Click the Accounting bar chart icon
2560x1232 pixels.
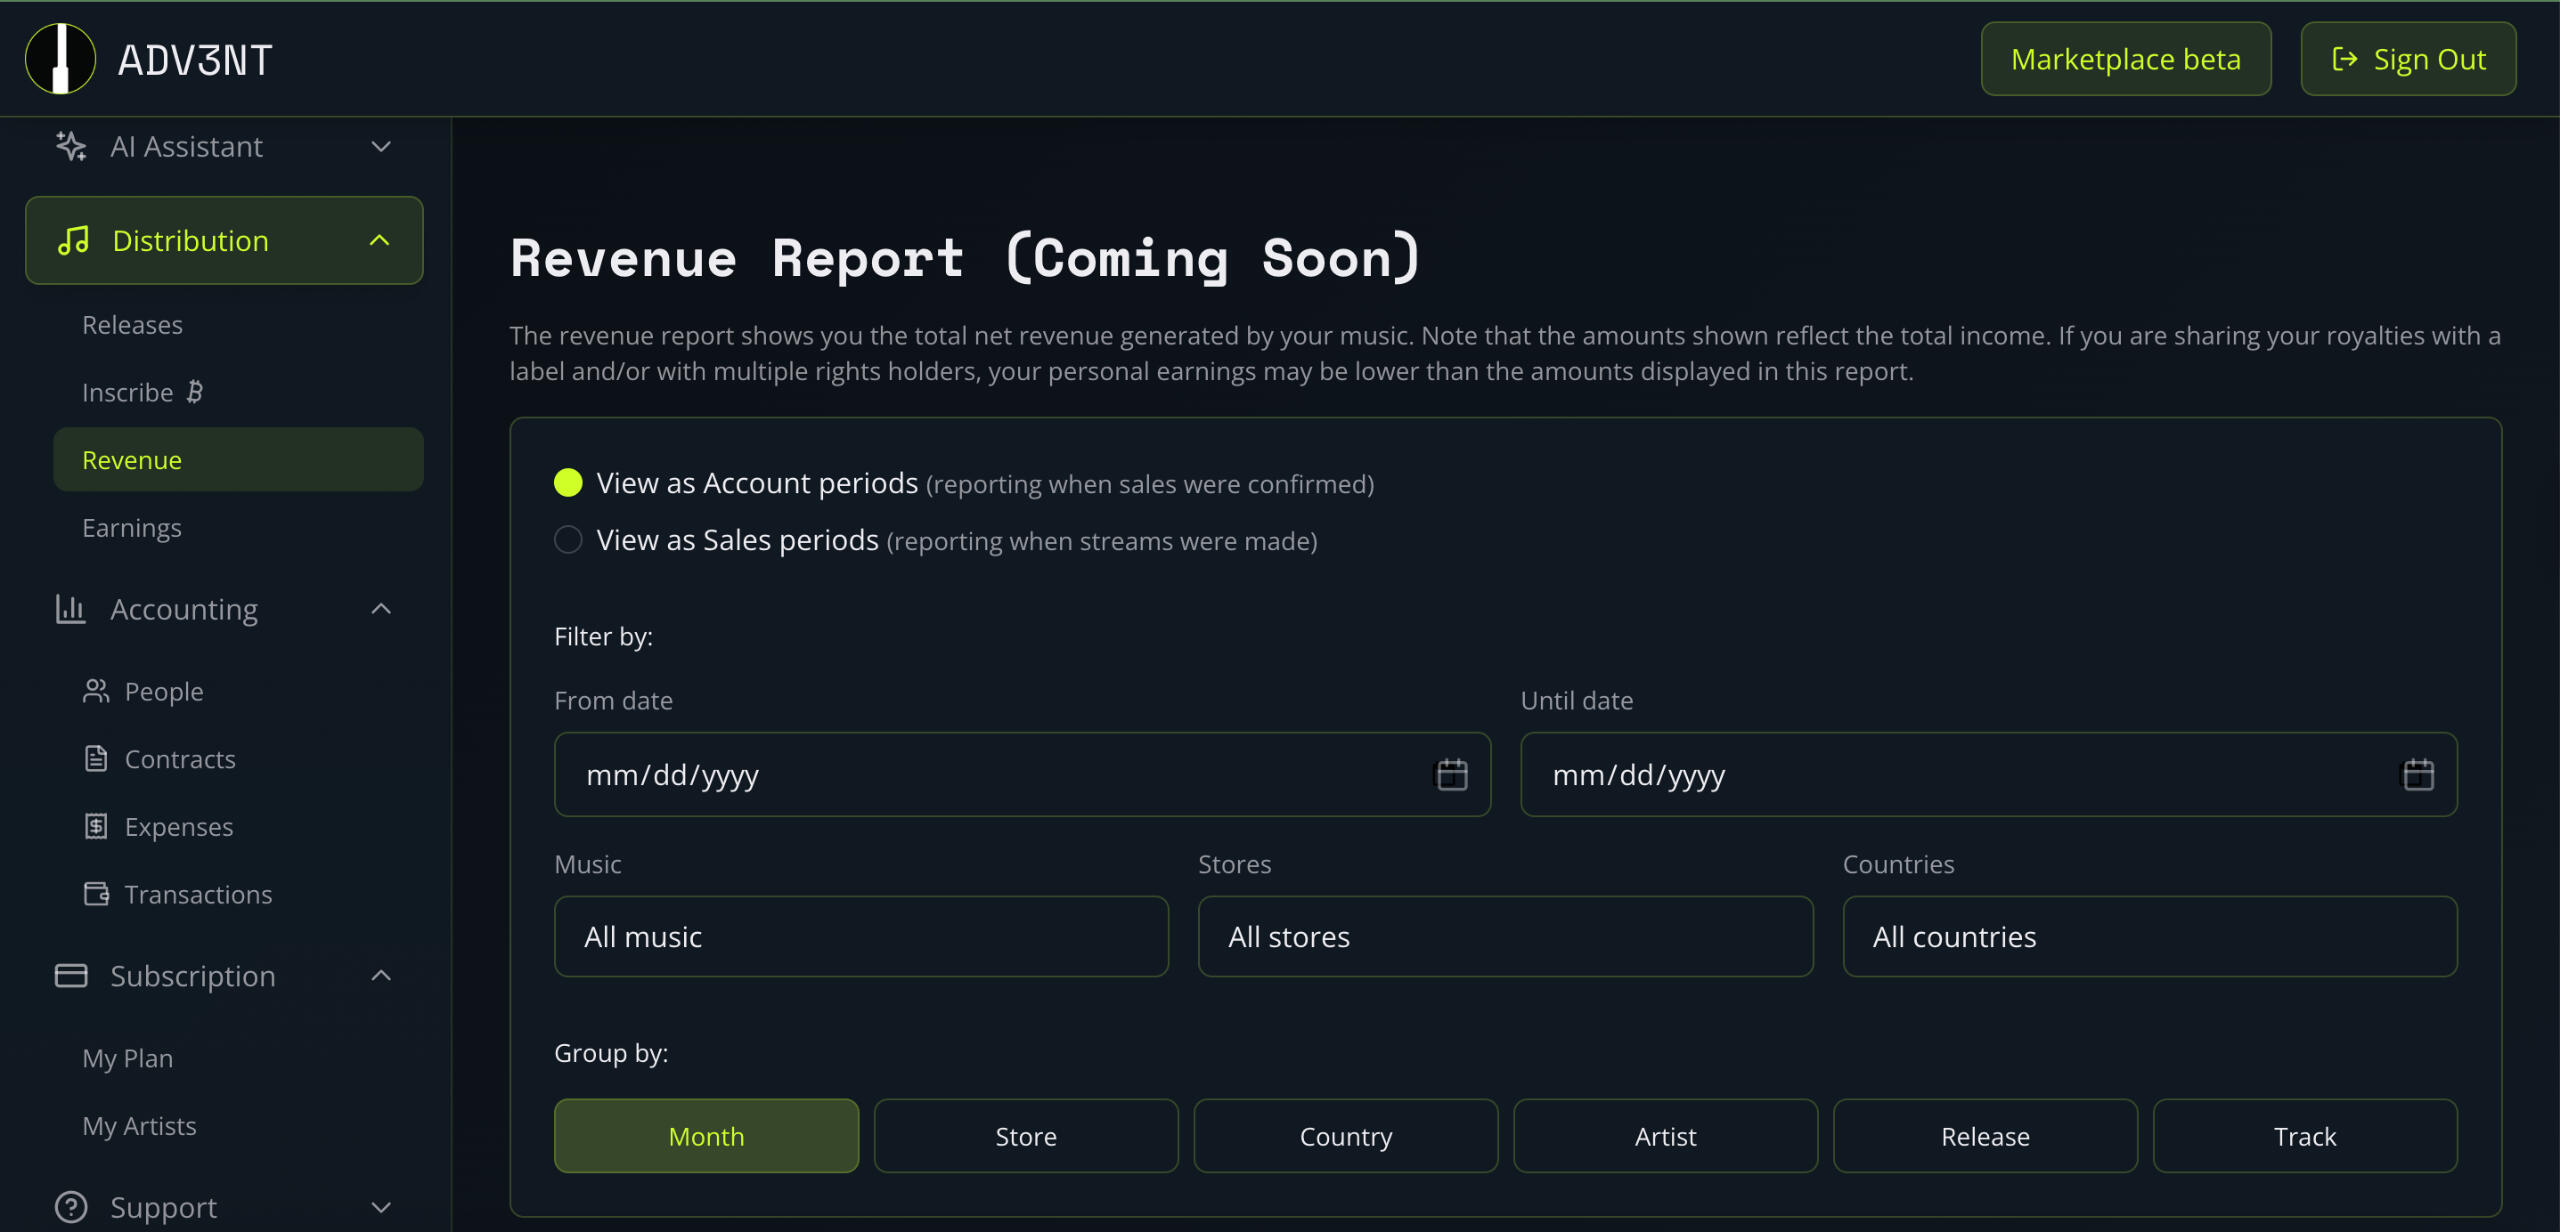70,609
